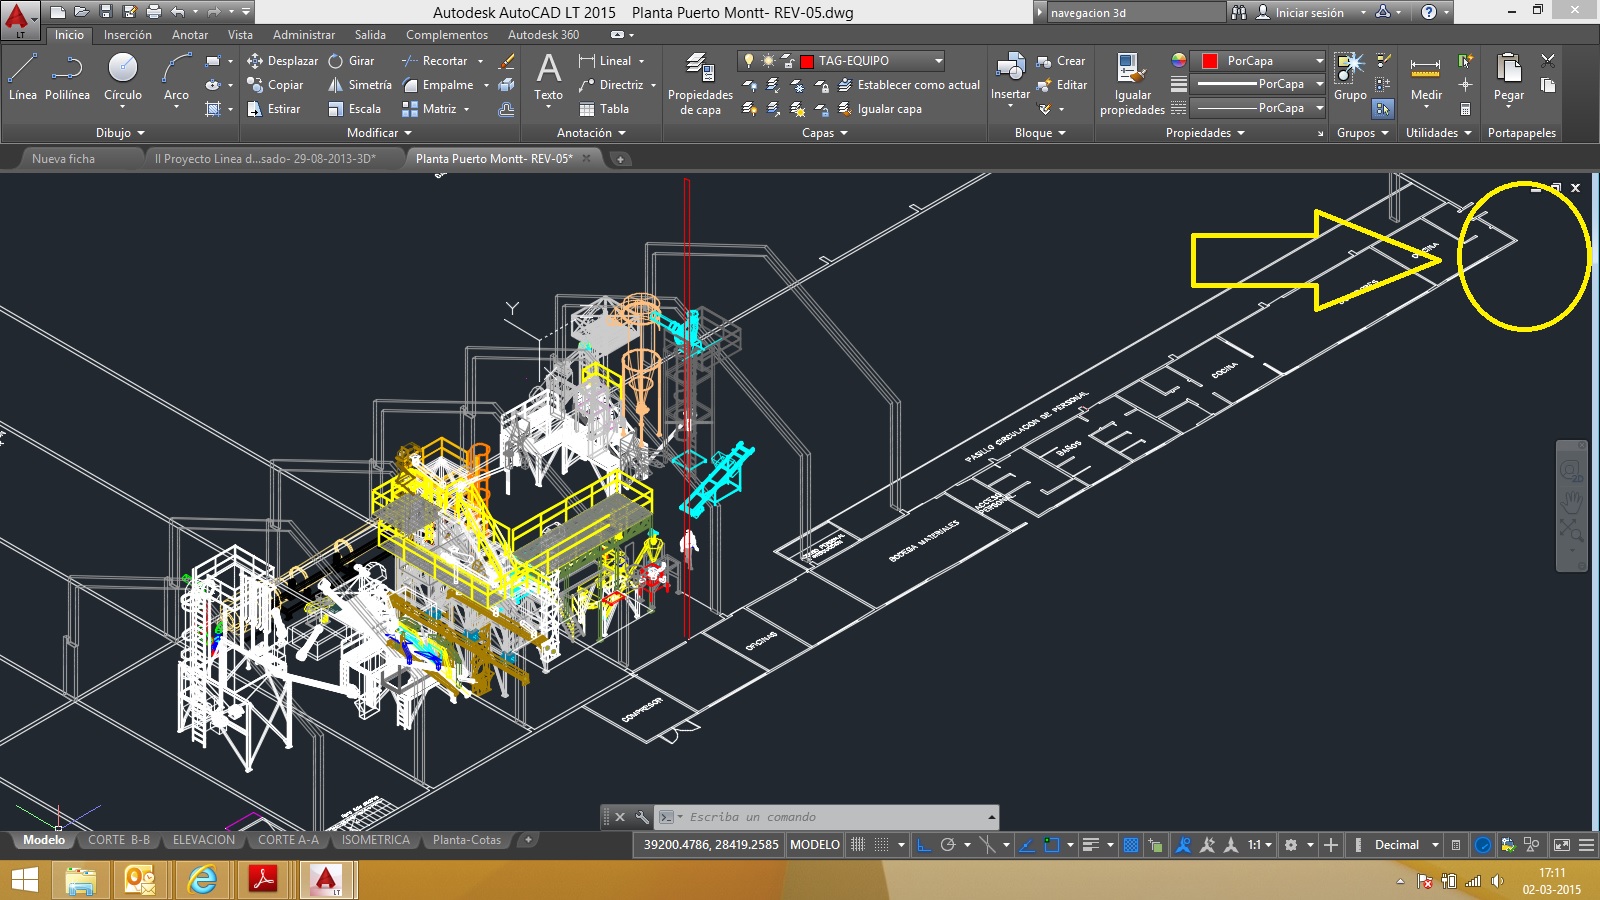Toggle hatch transparency display in status bar
This screenshot has height=900, width=1600.
click(1131, 845)
